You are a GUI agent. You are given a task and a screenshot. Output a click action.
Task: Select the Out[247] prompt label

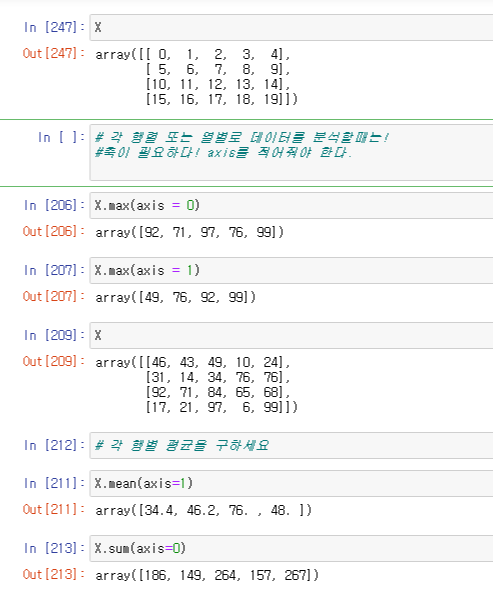[54, 53]
